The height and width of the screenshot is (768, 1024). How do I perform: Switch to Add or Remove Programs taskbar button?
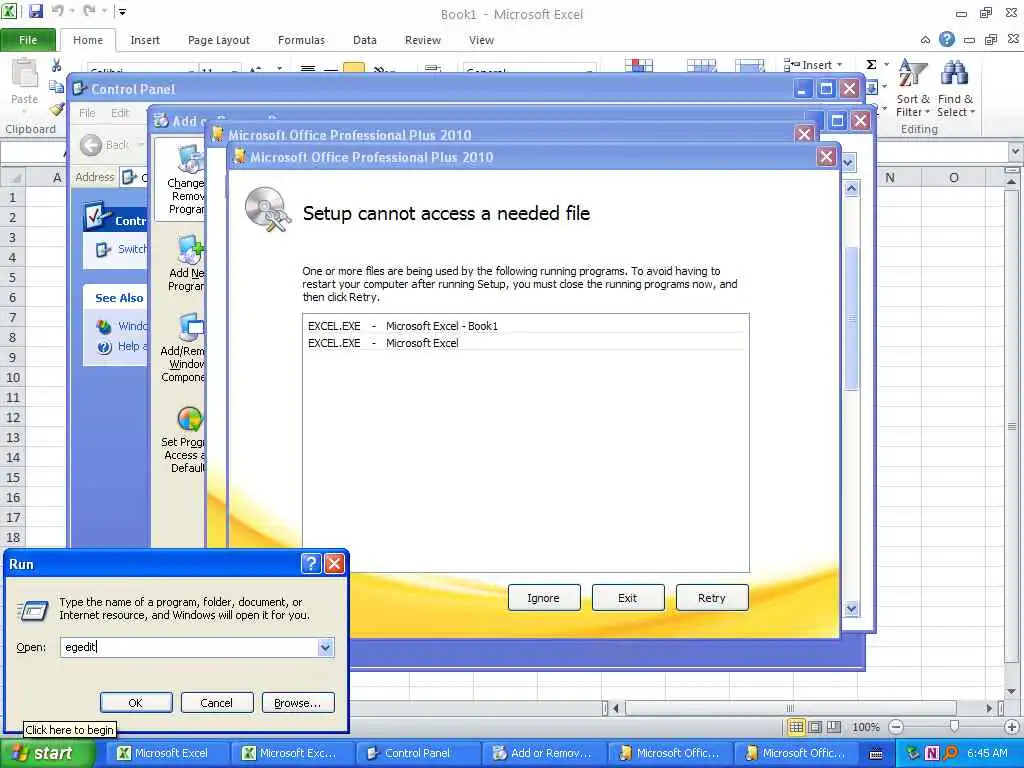pyautogui.click(x=543, y=753)
